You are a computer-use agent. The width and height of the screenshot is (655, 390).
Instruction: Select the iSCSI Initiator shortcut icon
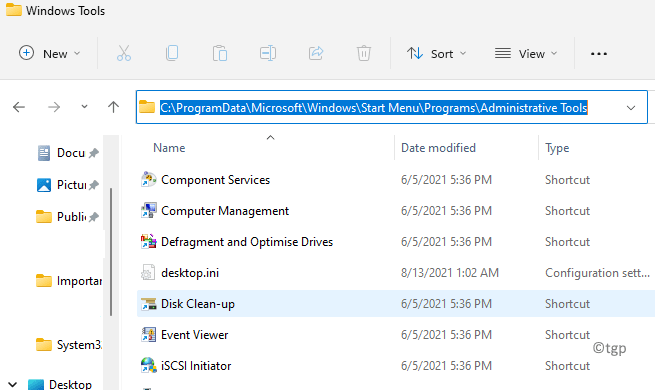148,365
